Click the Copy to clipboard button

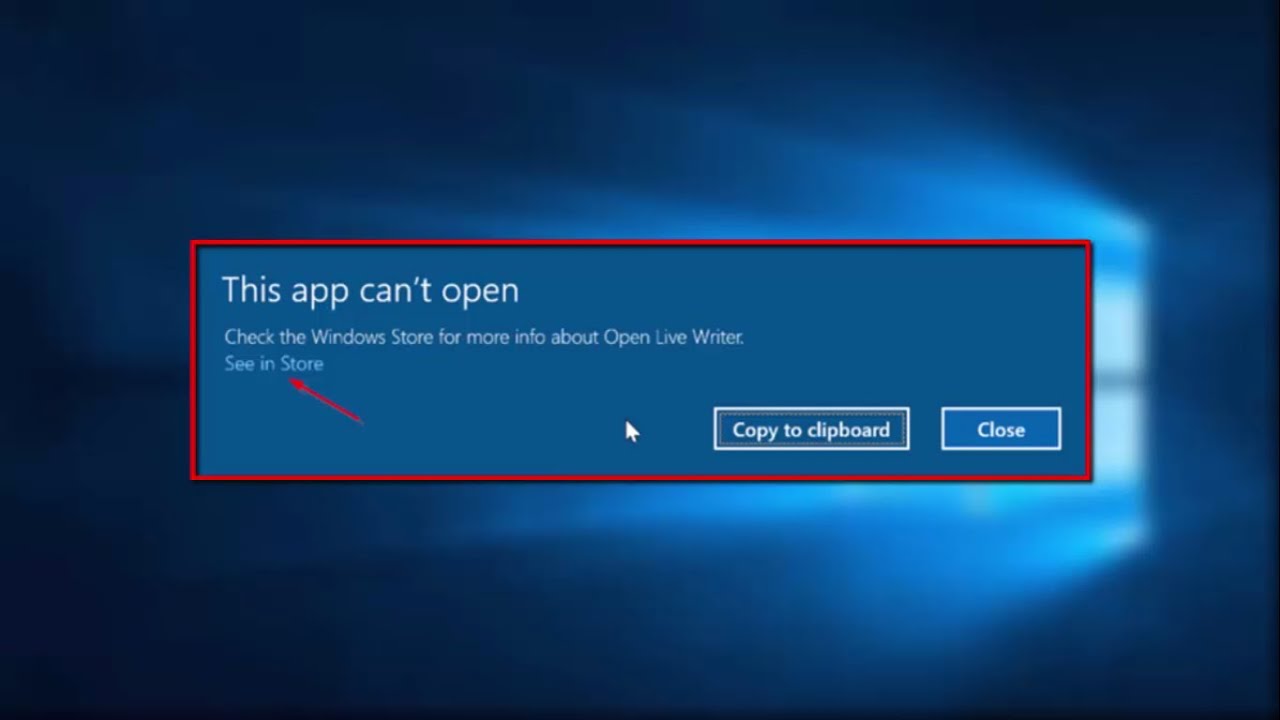[811, 429]
